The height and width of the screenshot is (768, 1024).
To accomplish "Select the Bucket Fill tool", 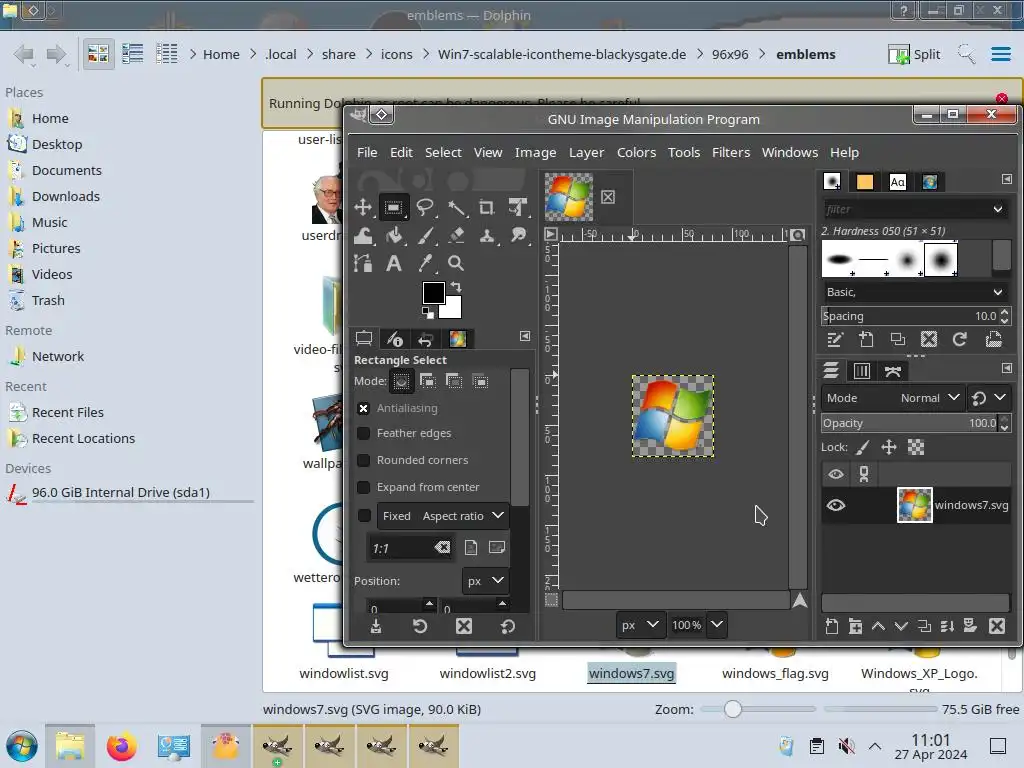I will (x=394, y=236).
